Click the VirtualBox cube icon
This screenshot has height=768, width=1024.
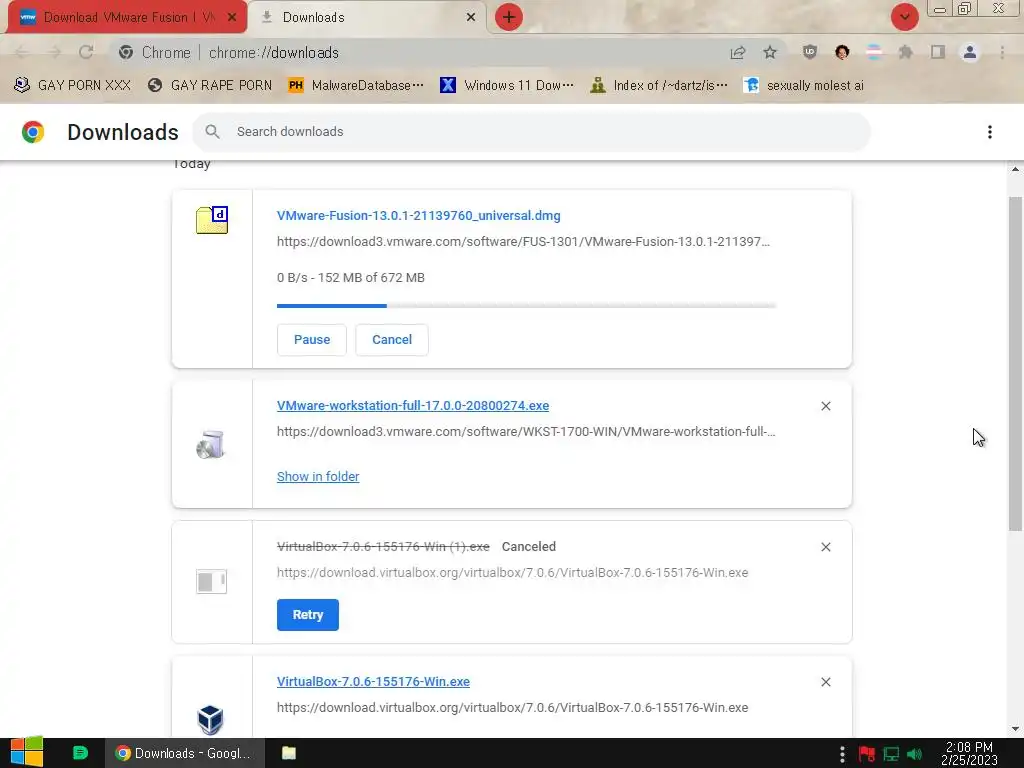pos(210,720)
